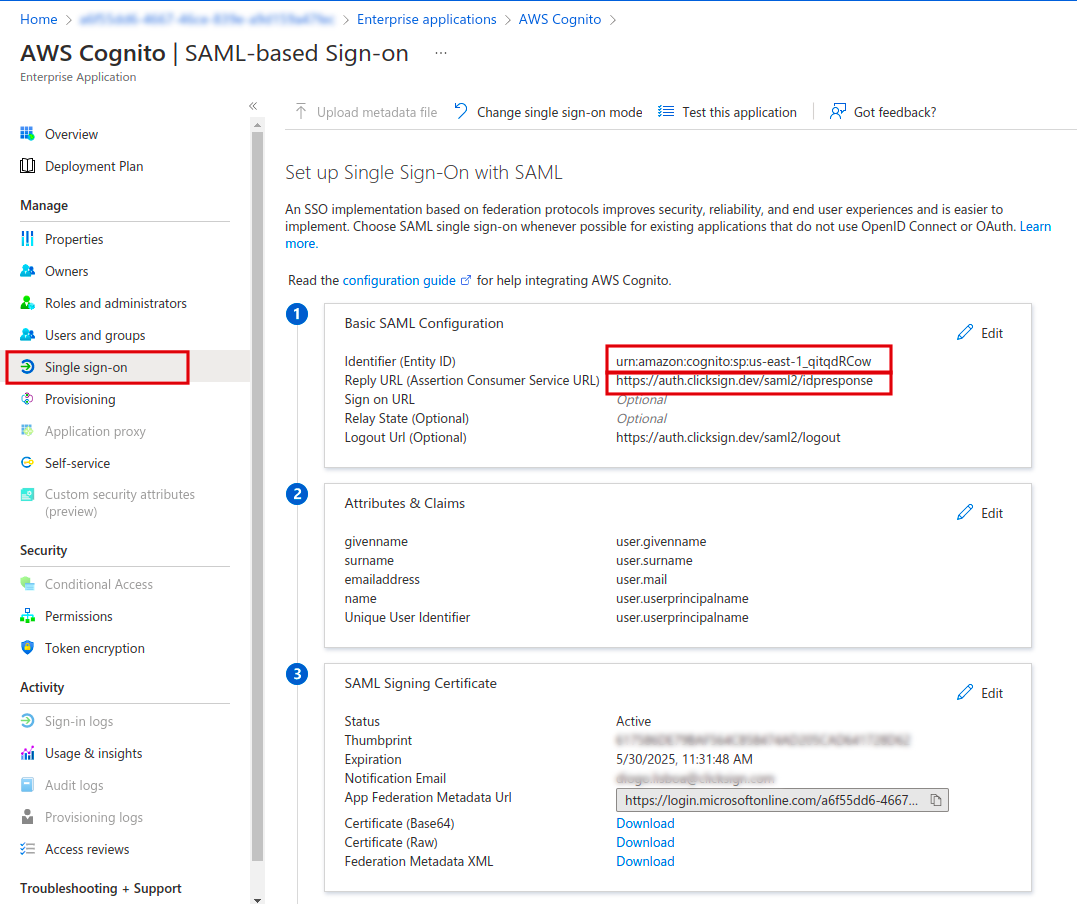Click the Permissions hierarchy icon
This screenshot has width=1077, height=904.
coord(27,615)
